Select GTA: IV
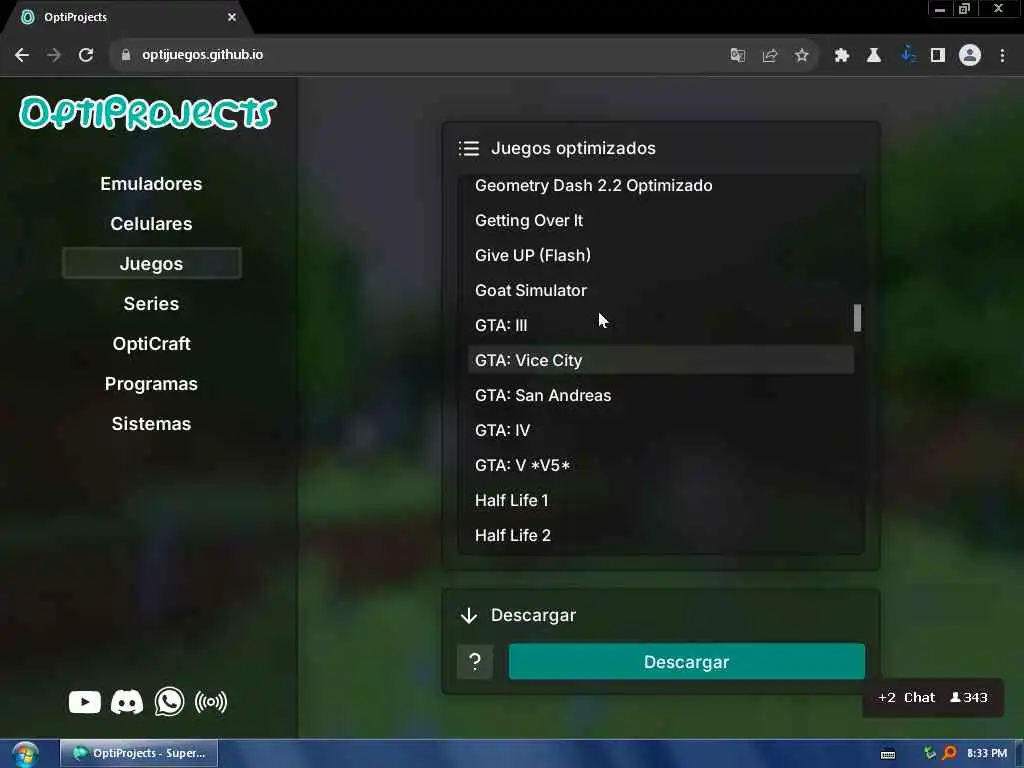 coord(661,430)
